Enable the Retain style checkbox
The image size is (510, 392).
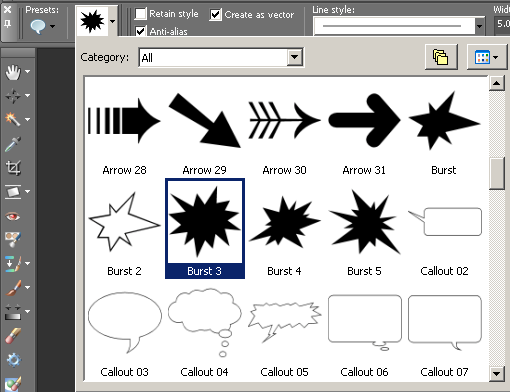point(140,14)
